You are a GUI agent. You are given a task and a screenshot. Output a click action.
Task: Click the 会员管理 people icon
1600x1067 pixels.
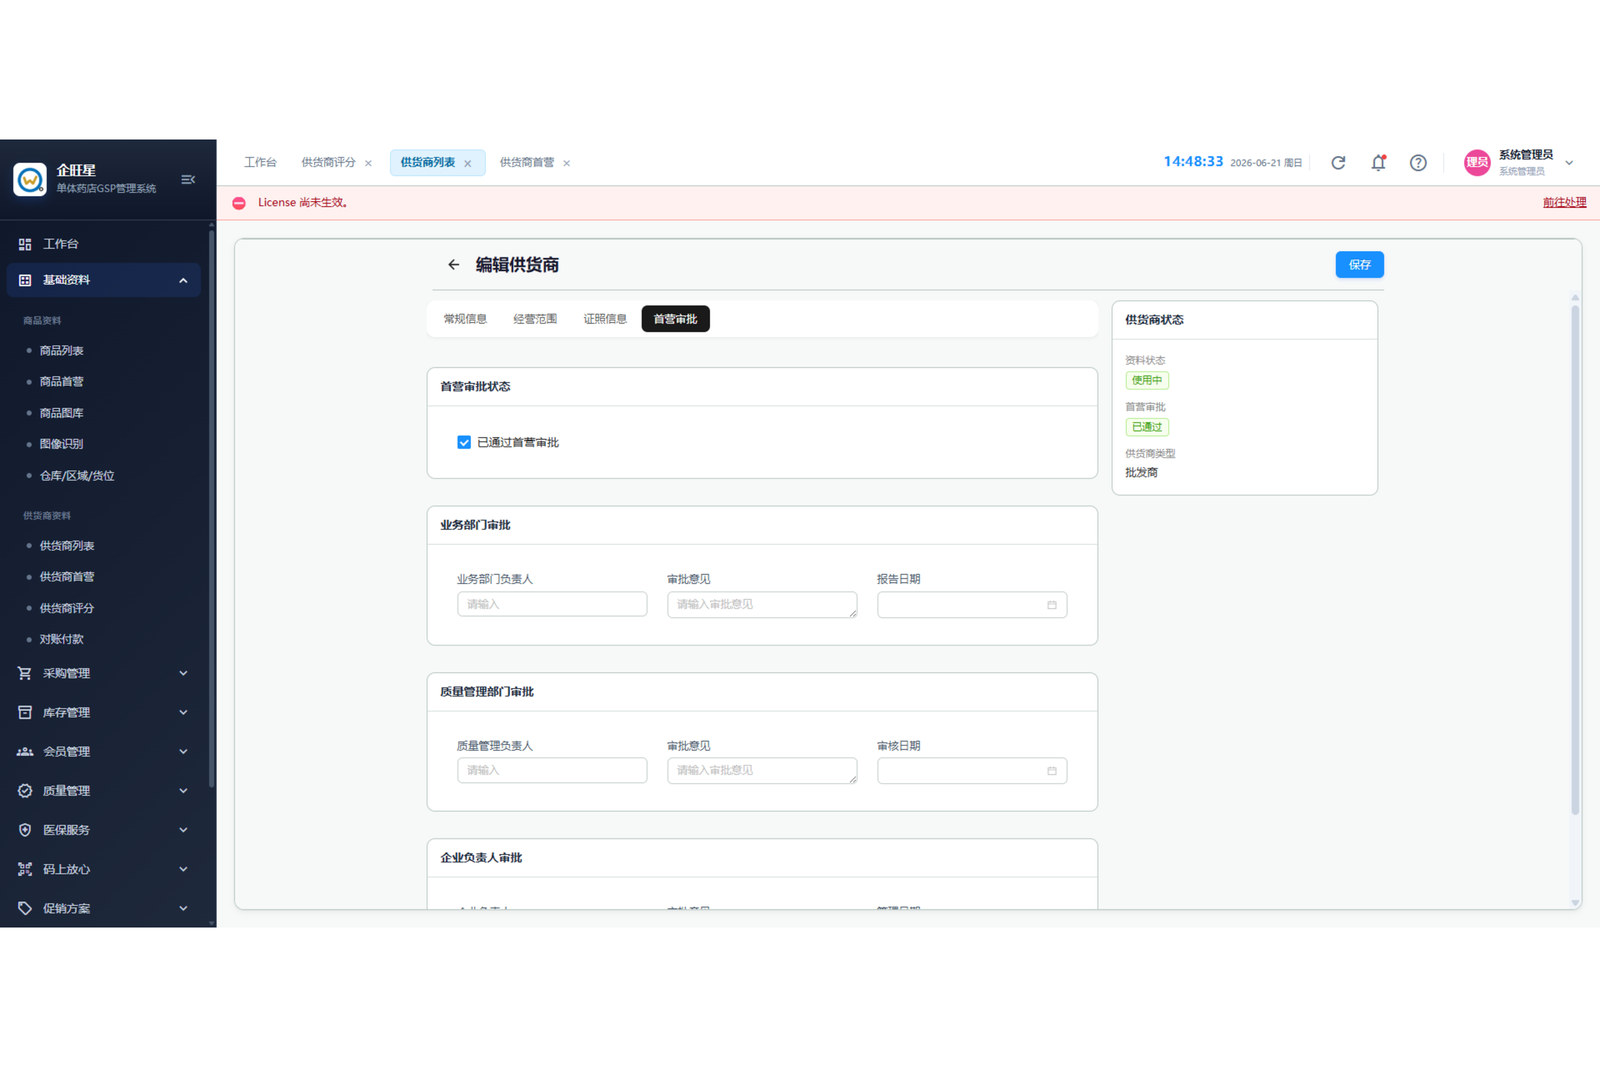pyautogui.click(x=25, y=752)
